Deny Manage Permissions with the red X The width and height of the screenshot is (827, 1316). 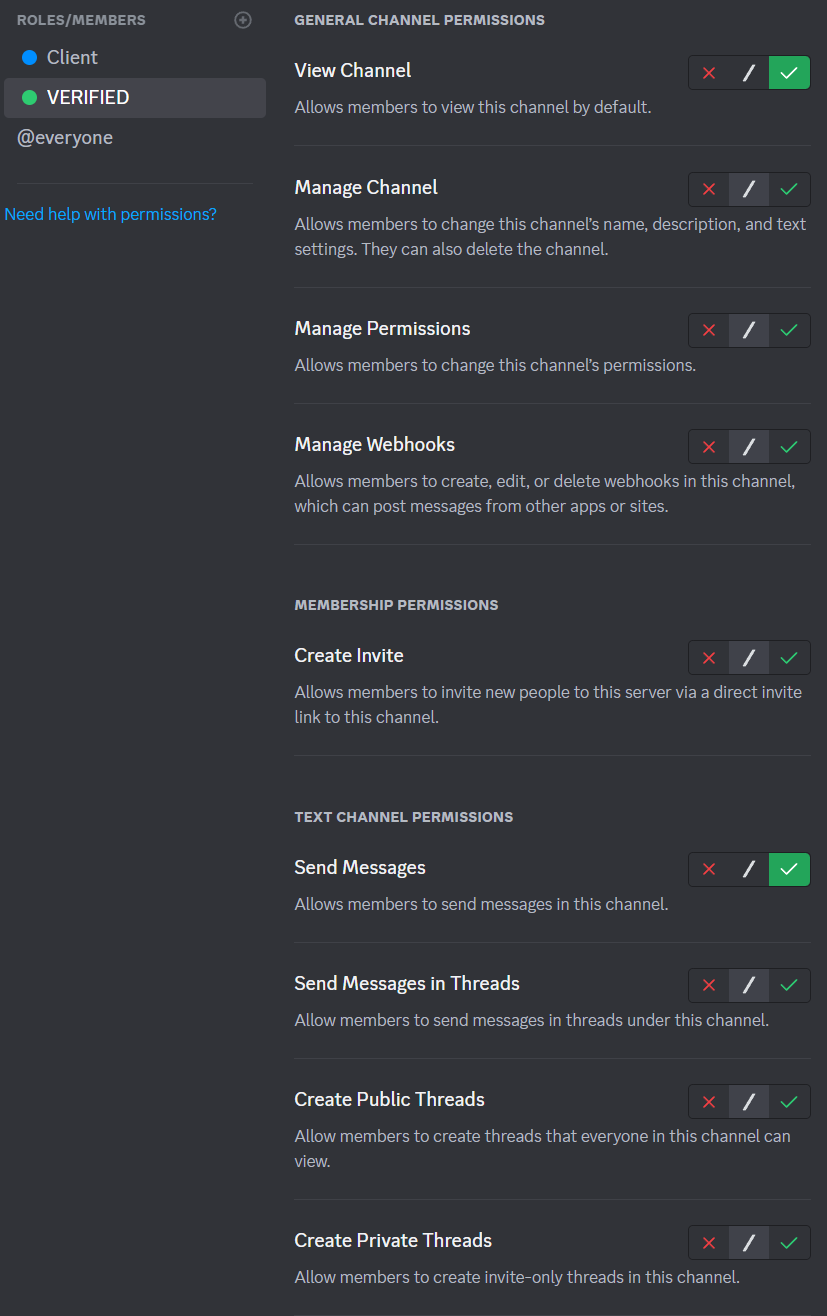pyautogui.click(x=709, y=330)
